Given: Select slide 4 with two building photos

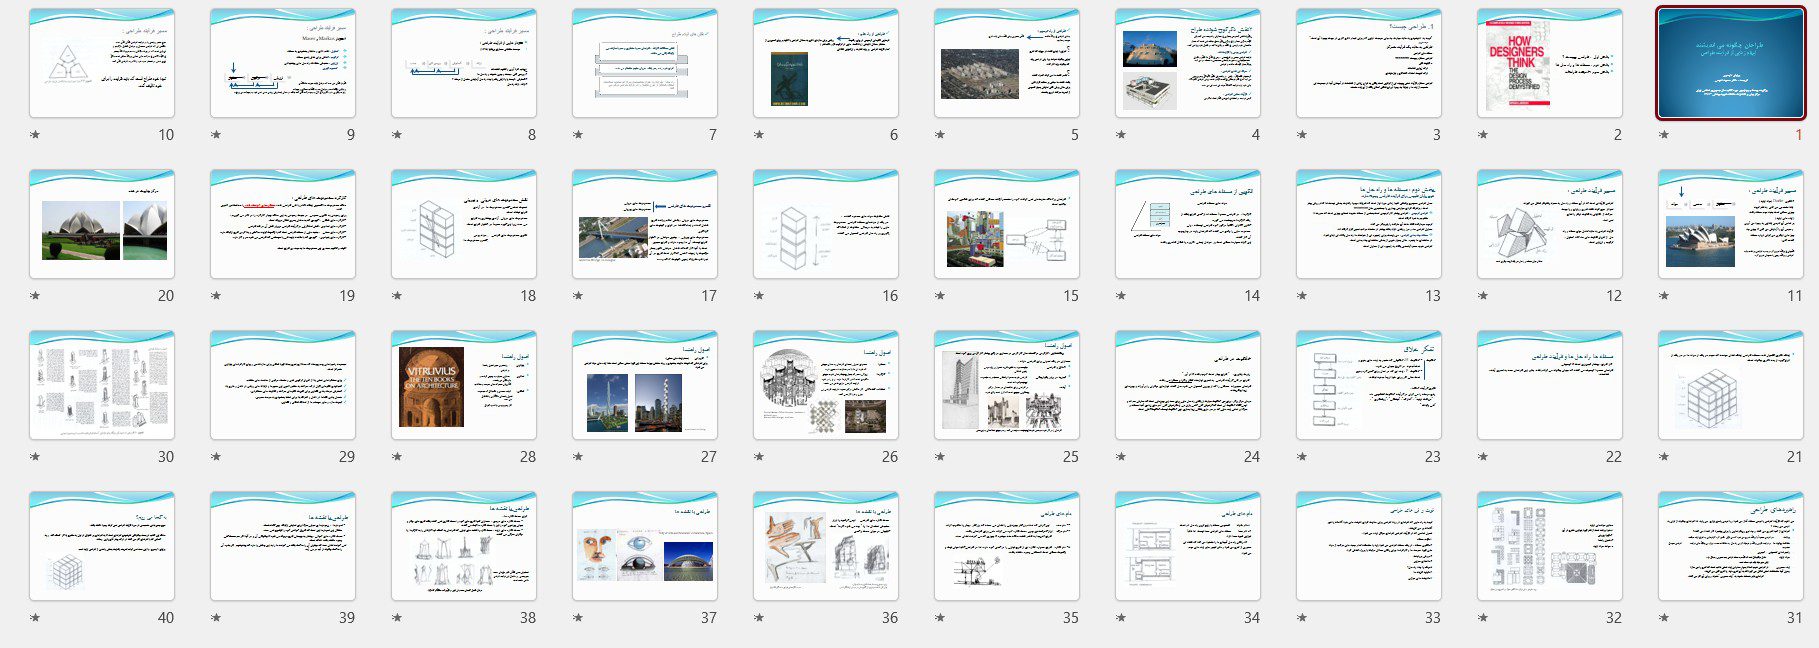Looking at the screenshot, I should coord(1187,63).
